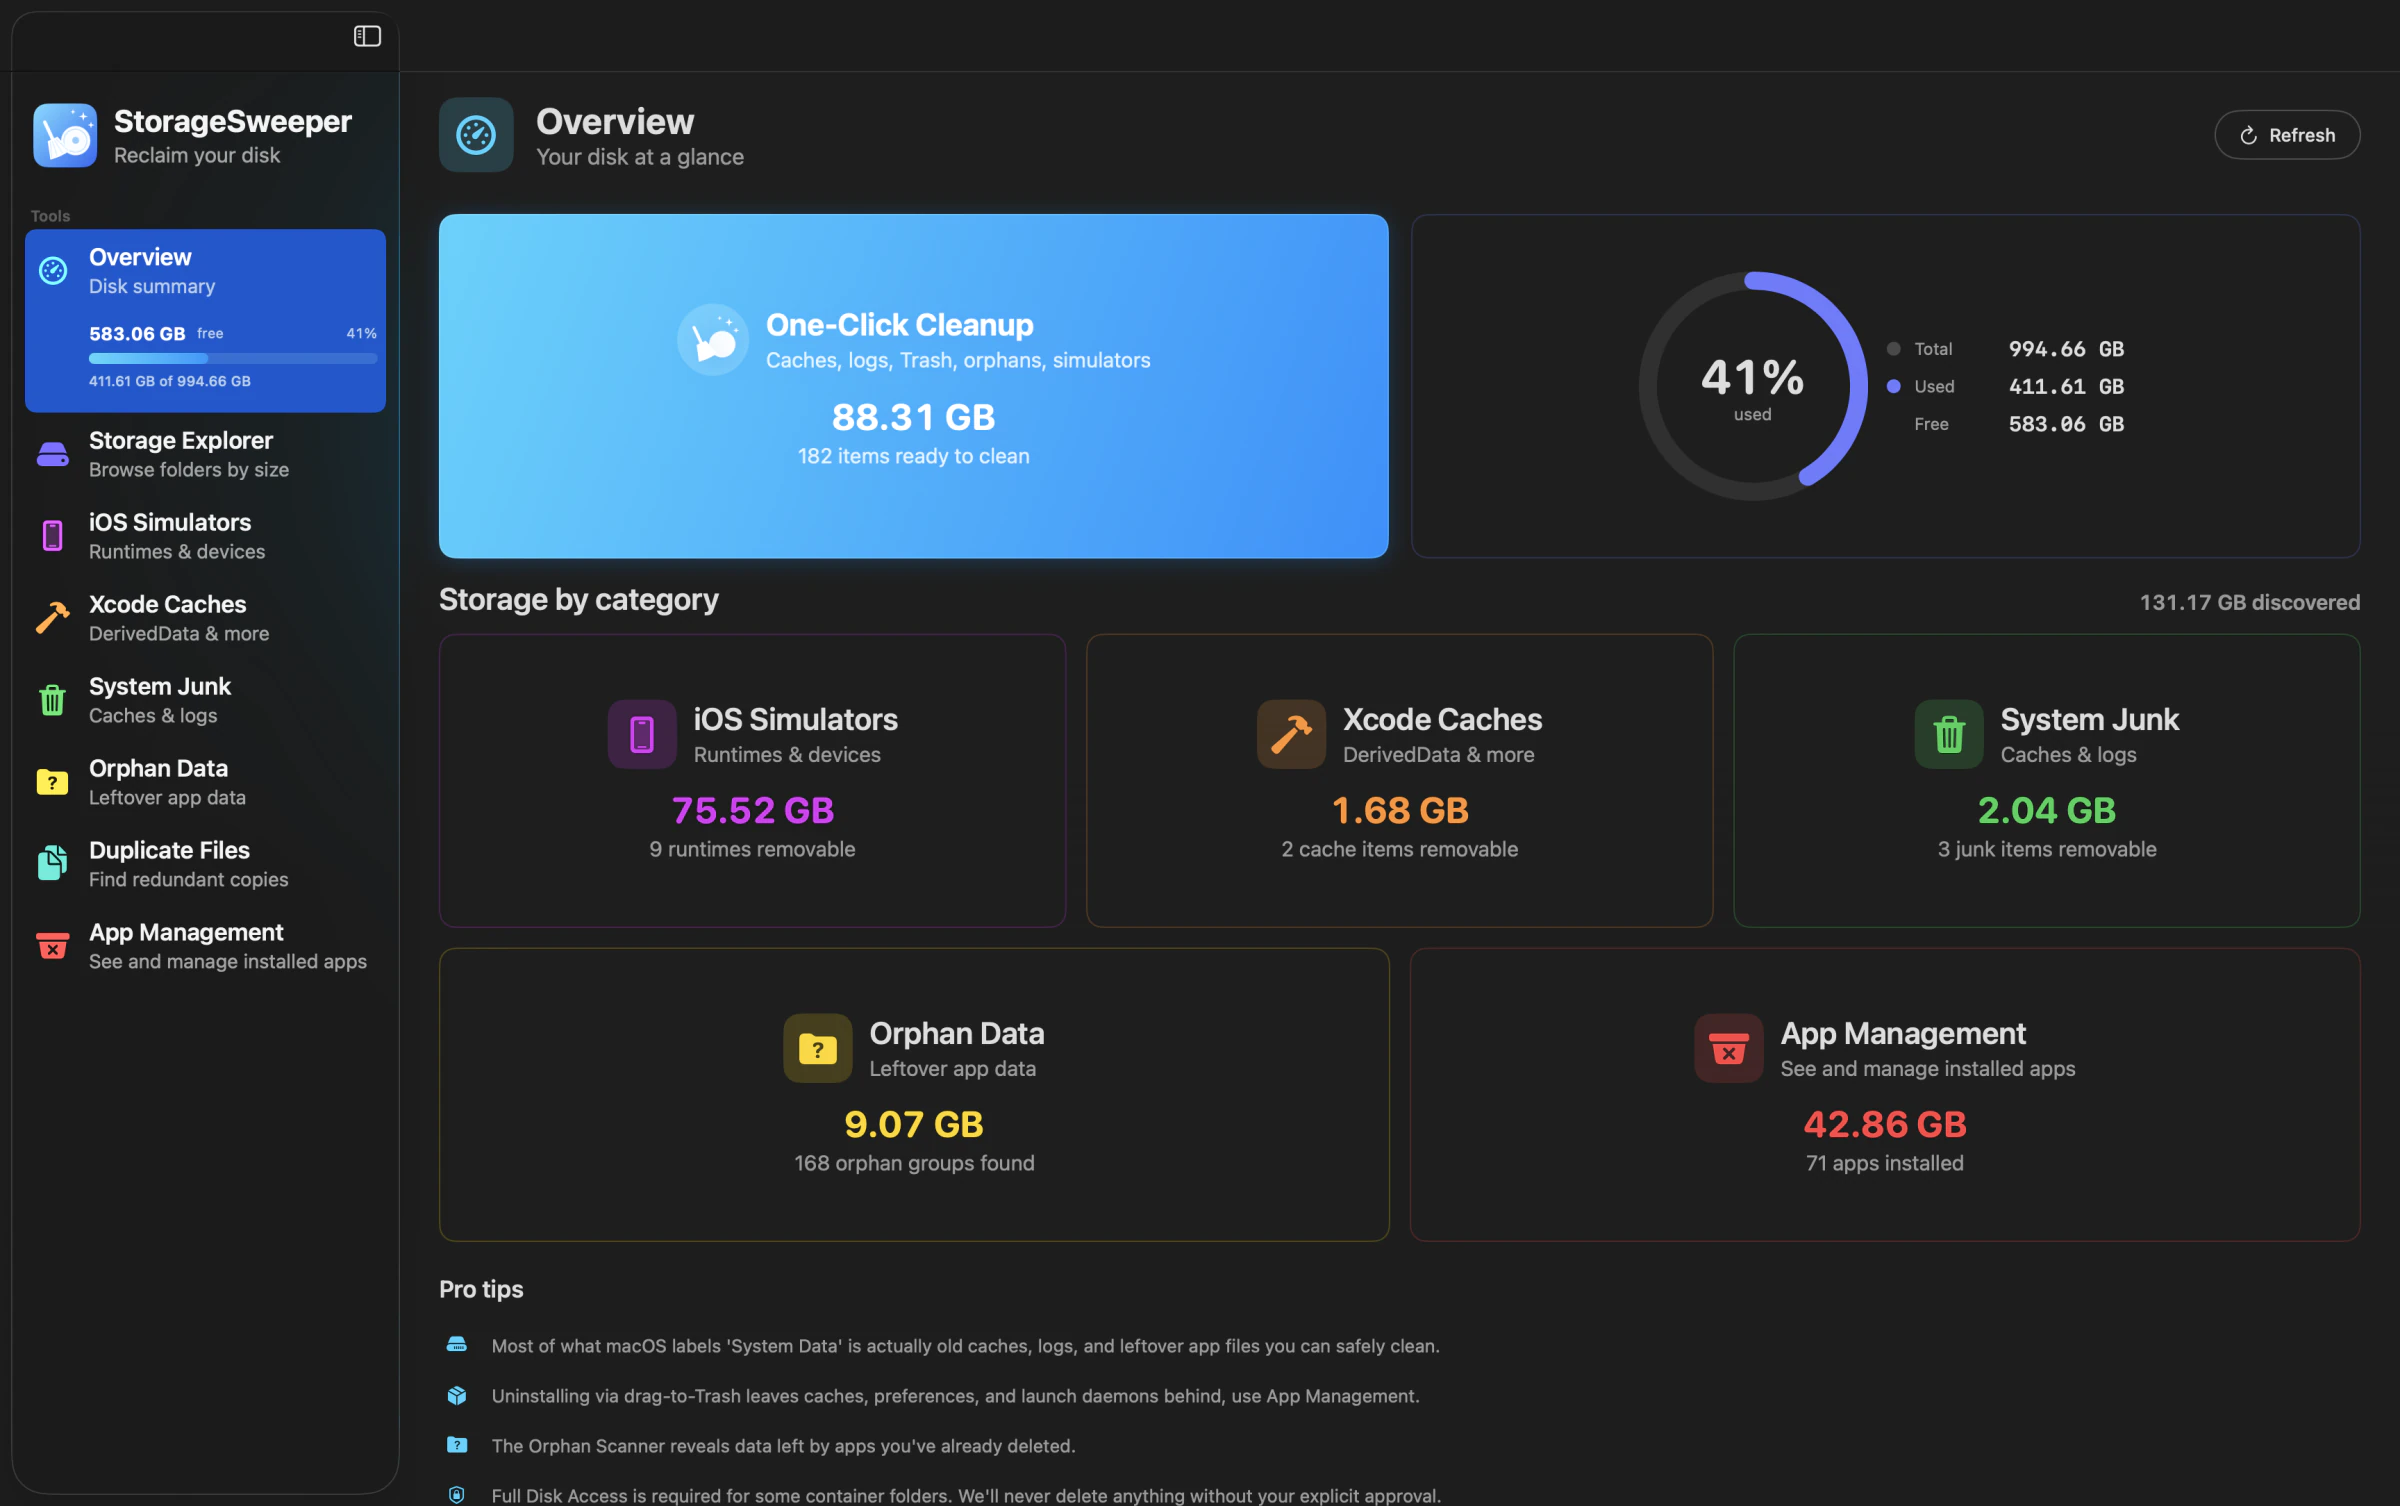This screenshot has width=2400, height=1506.
Task: Click the Orphan Data folder icon in sidebar
Action: pos(53,782)
